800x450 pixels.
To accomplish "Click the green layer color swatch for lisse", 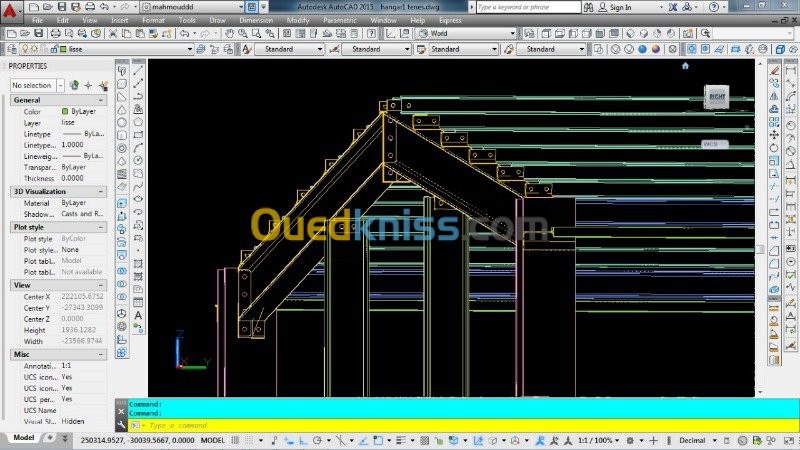I will [x=63, y=49].
